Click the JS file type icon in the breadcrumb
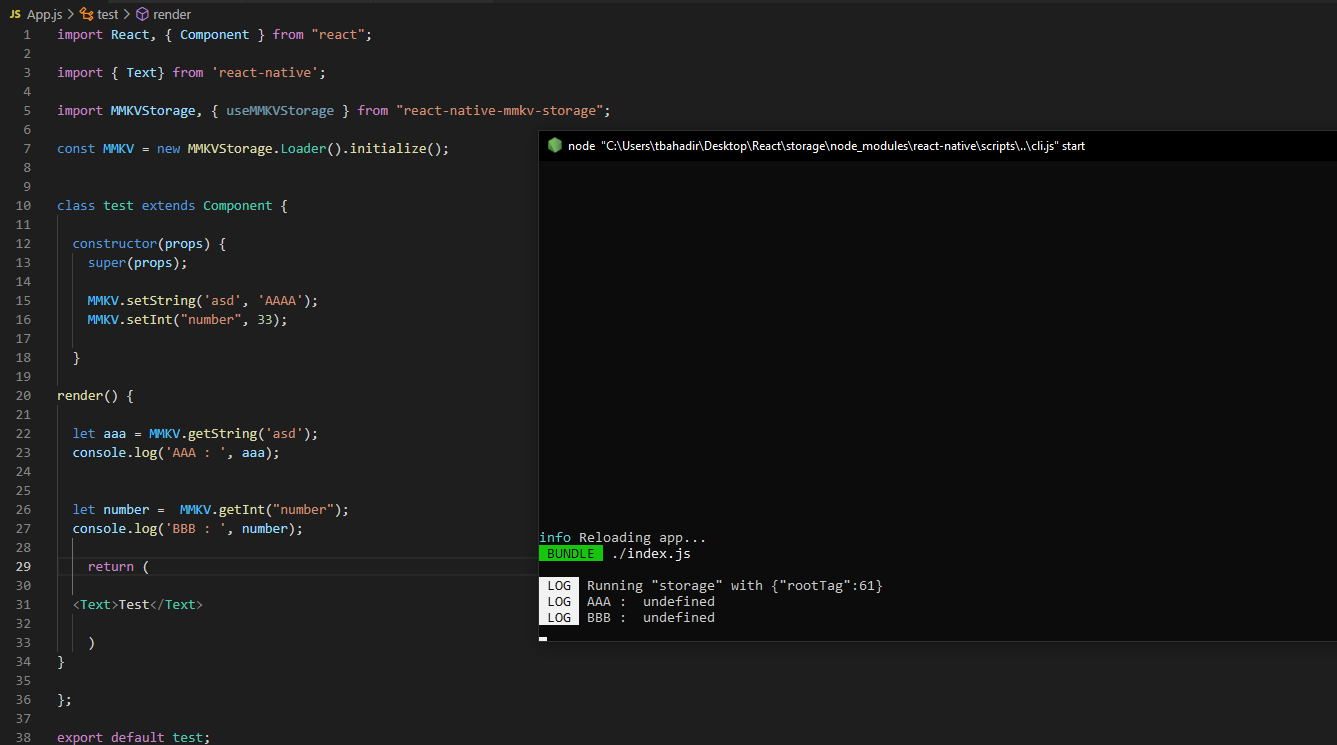 coord(14,14)
